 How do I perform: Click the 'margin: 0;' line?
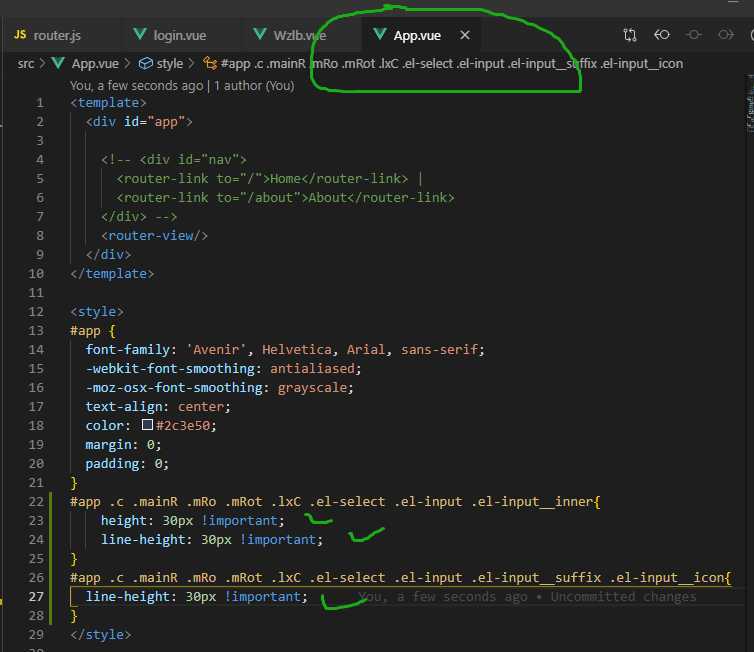pos(123,445)
